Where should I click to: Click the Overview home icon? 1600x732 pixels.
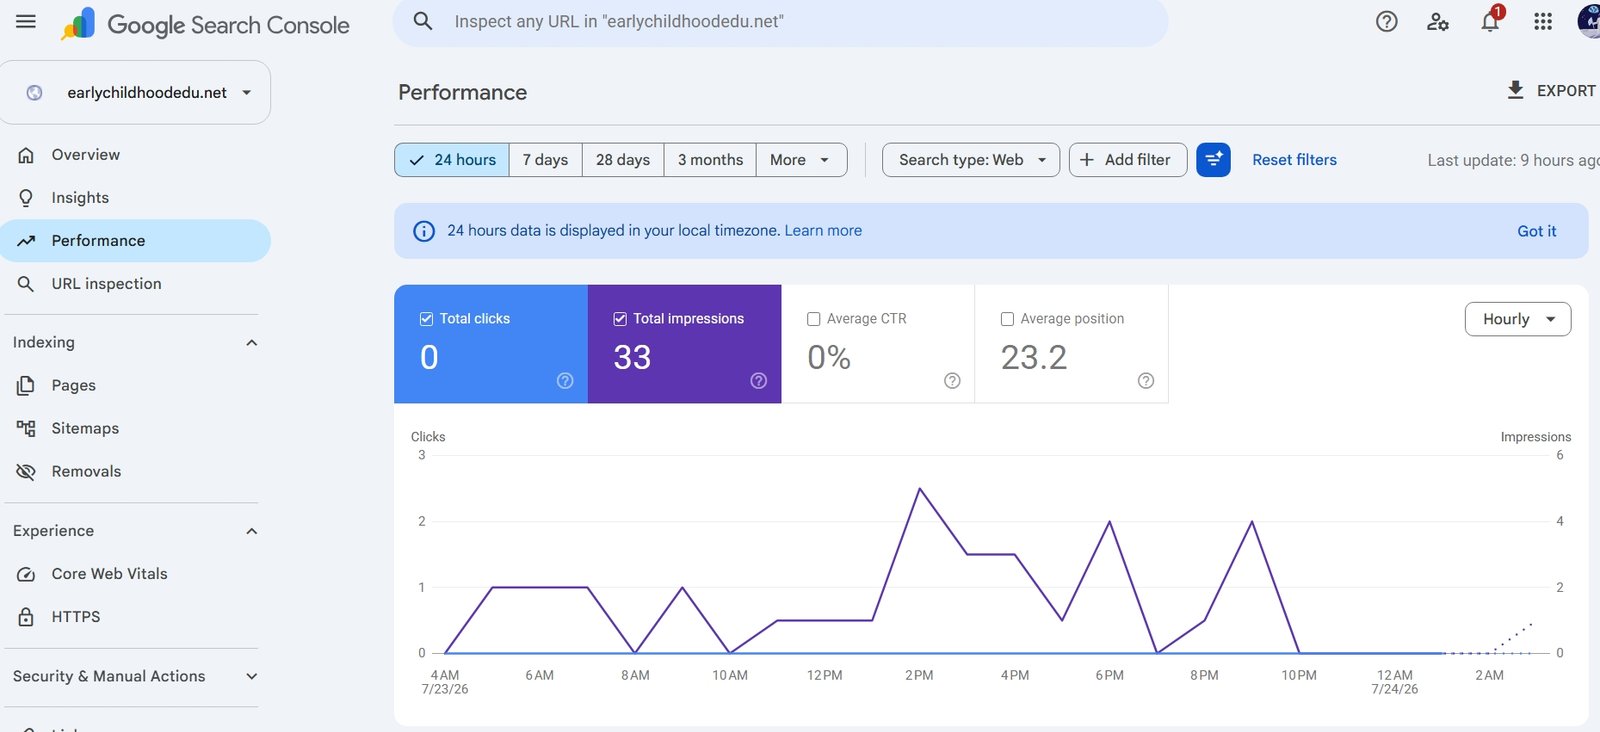[26, 155]
